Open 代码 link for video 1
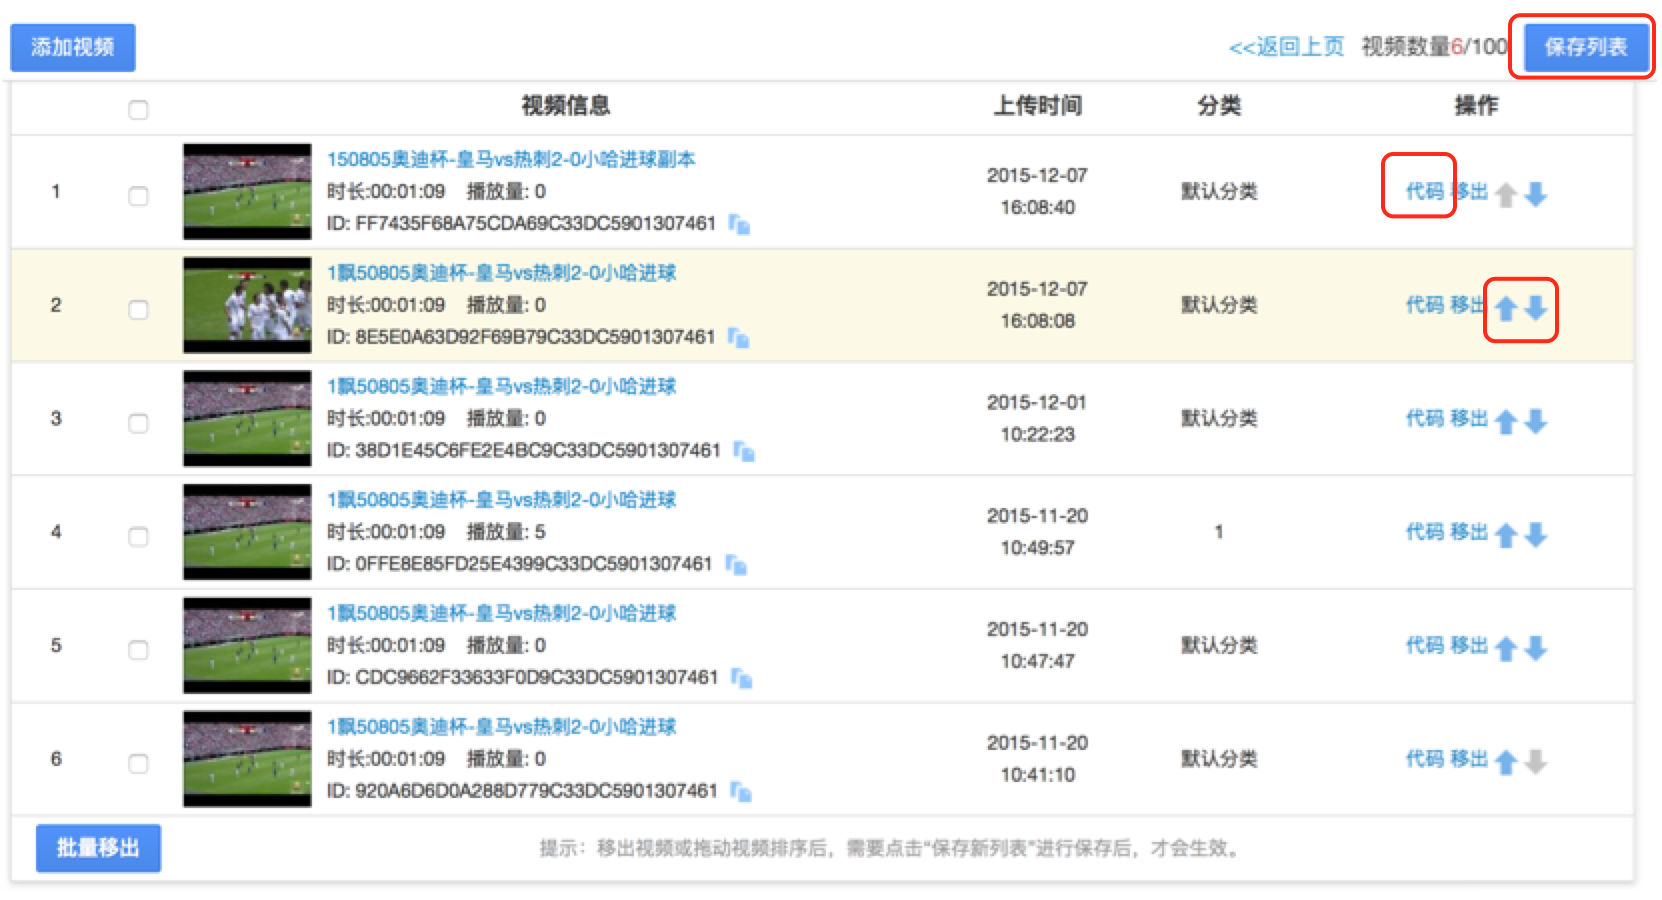1662x900 pixels. click(x=1424, y=191)
